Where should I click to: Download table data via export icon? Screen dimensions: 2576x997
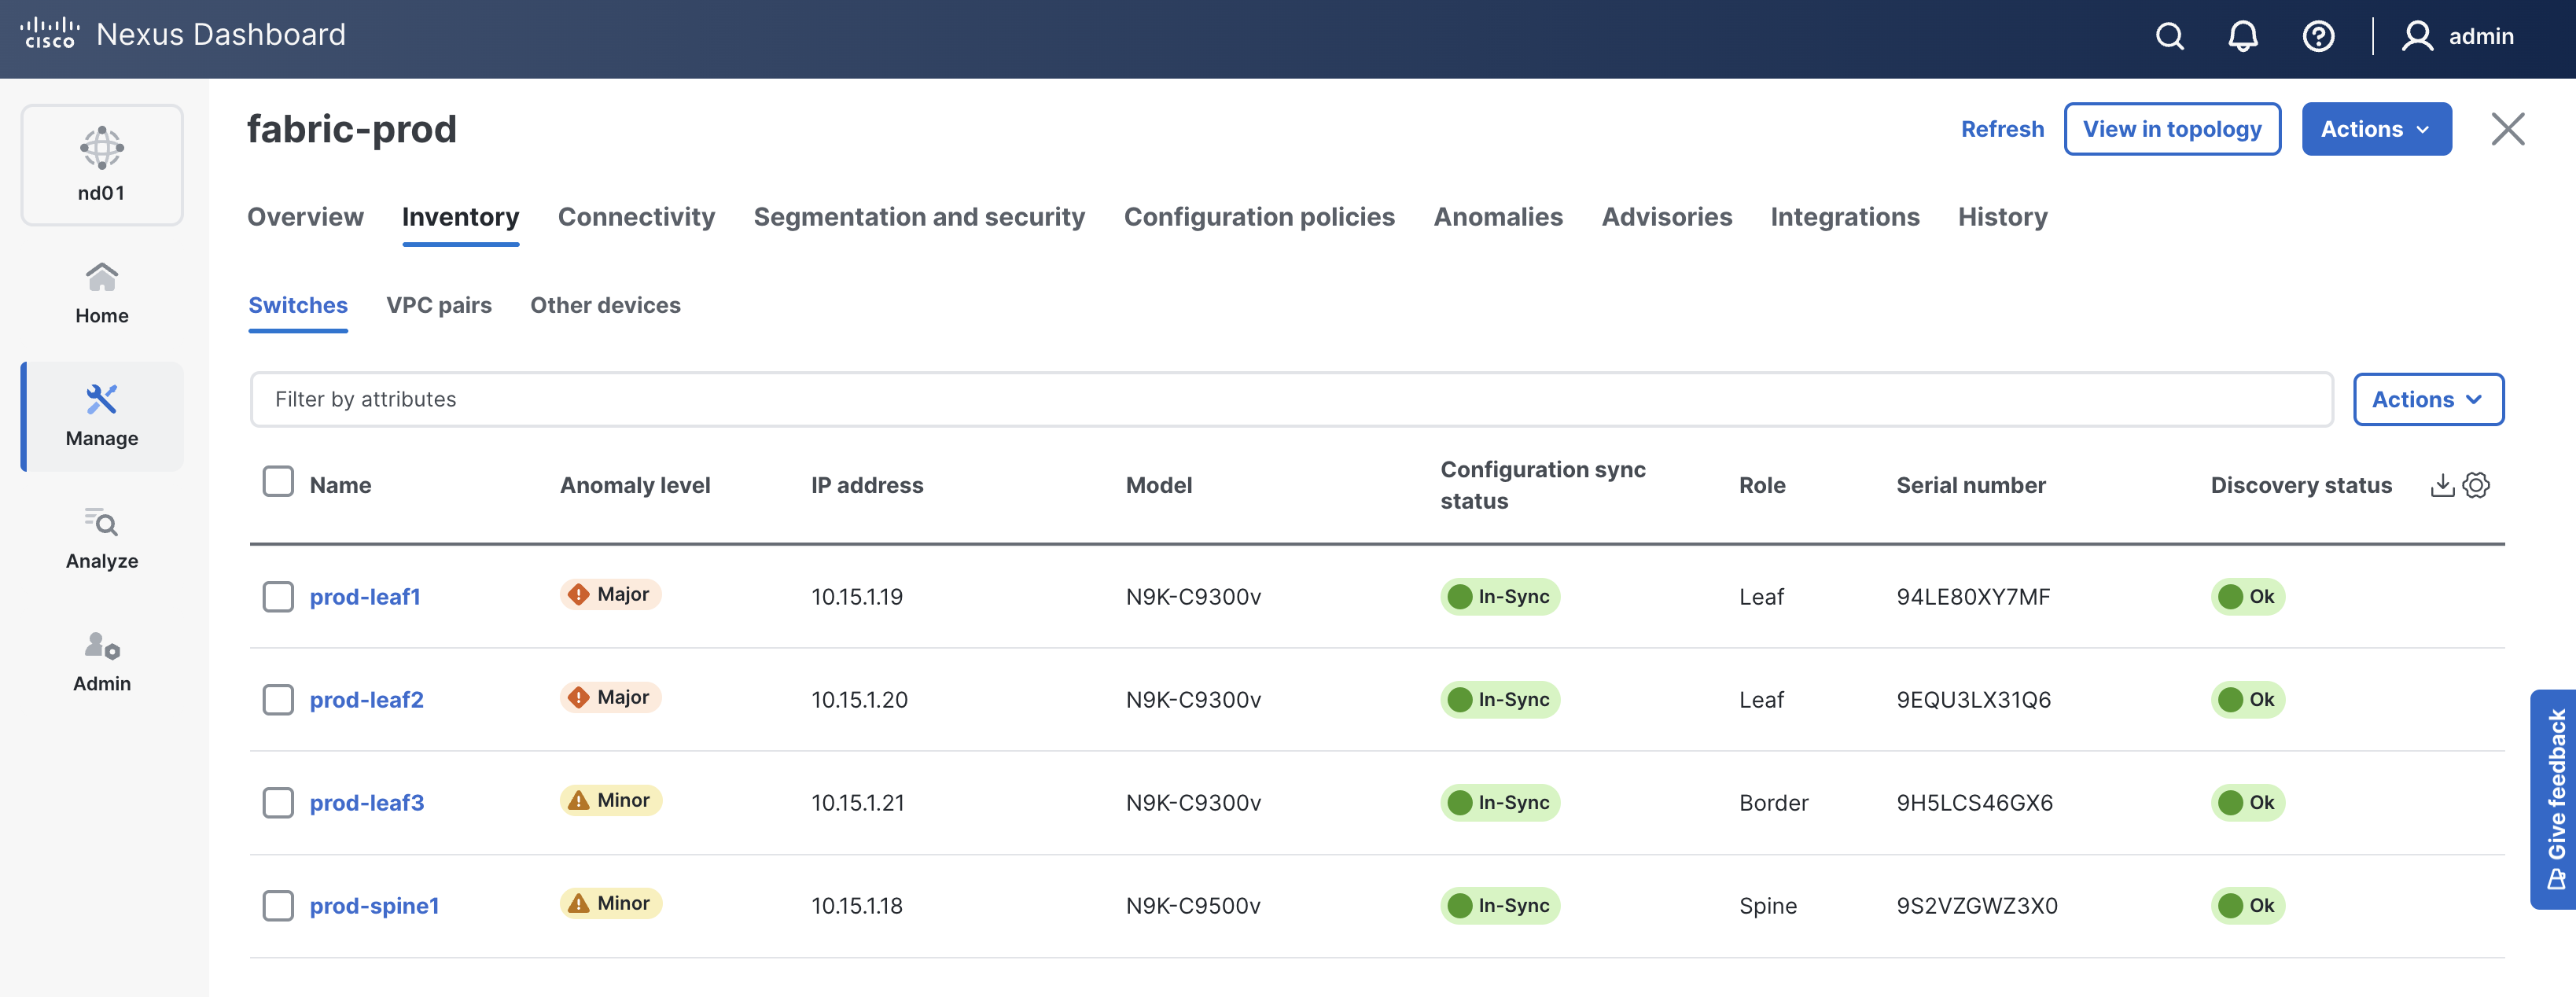pos(2442,485)
